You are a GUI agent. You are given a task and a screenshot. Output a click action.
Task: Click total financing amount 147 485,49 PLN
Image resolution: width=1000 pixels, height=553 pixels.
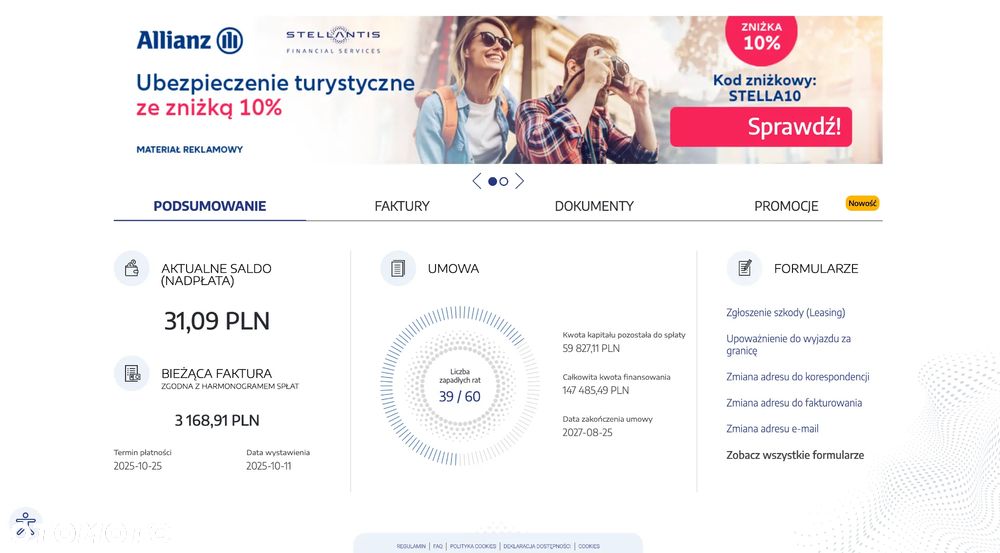[596, 390]
